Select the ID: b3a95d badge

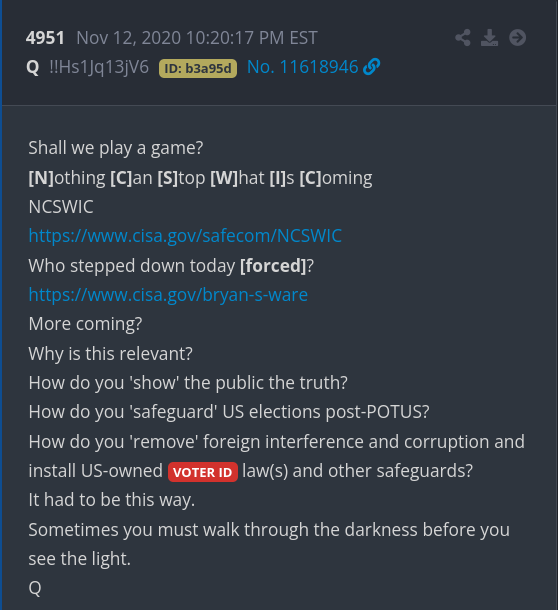pos(198,68)
